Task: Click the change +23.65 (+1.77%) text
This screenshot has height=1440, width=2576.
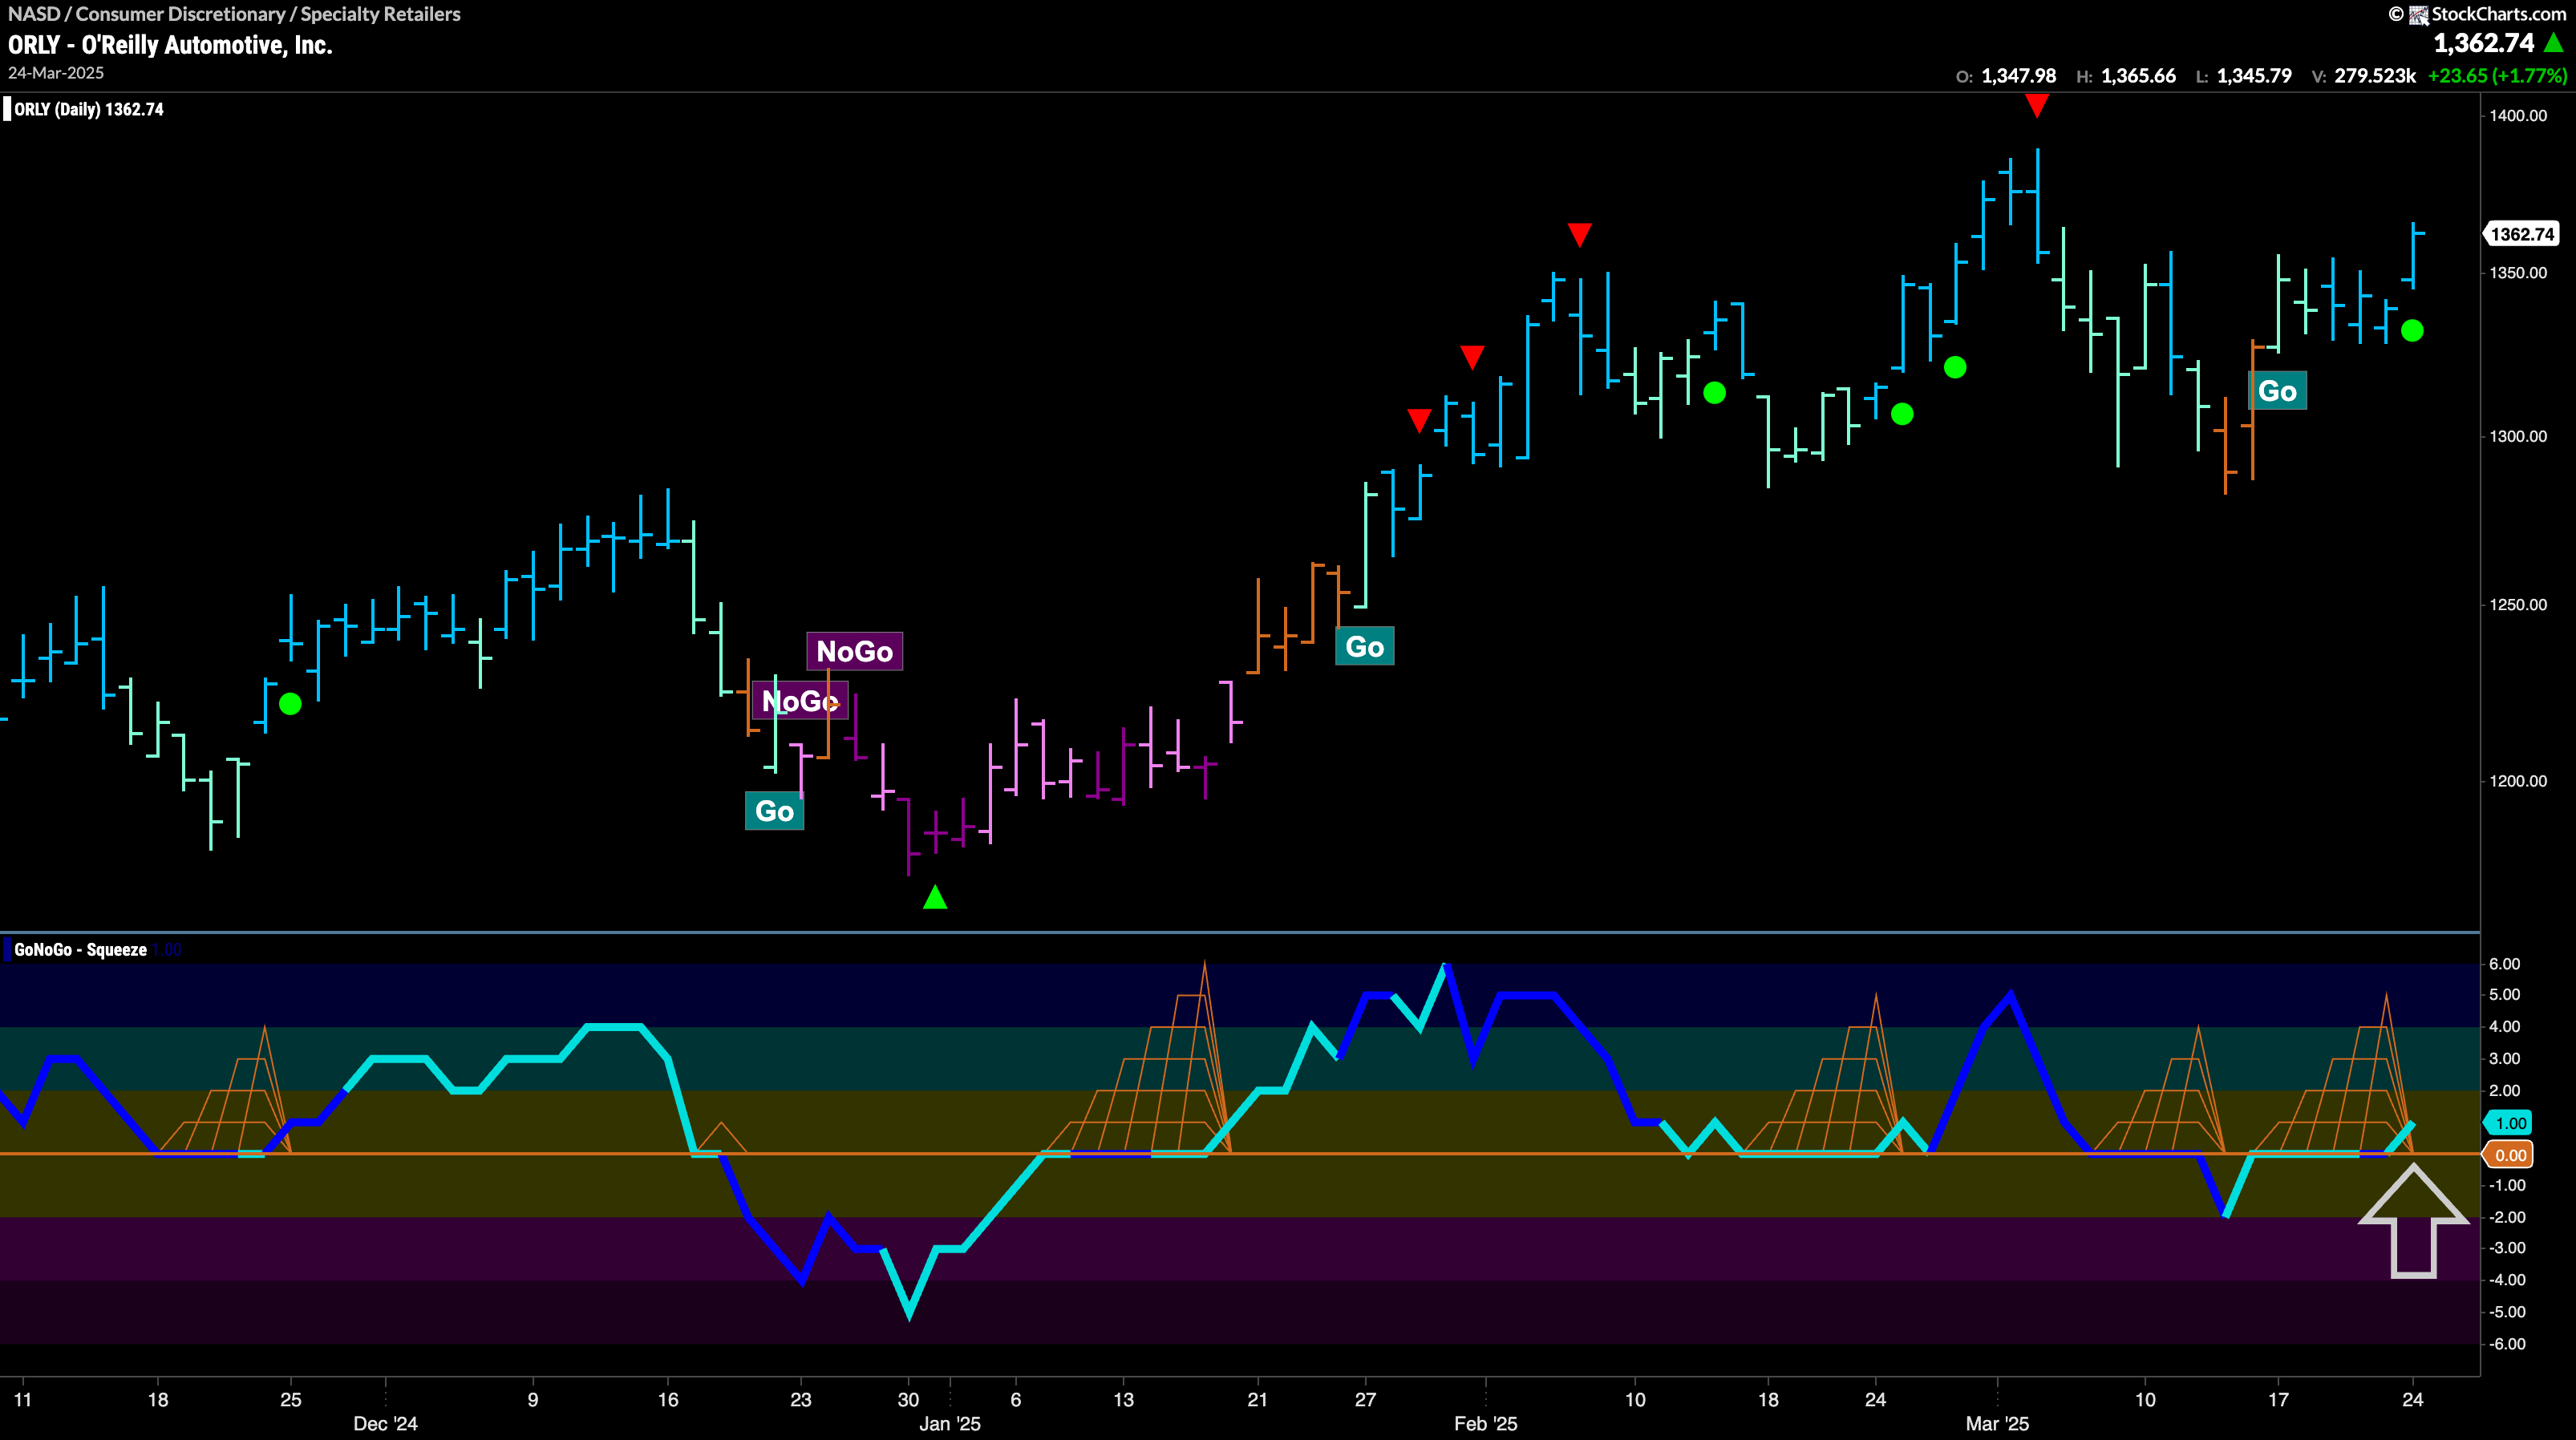Action: point(2497,76)
